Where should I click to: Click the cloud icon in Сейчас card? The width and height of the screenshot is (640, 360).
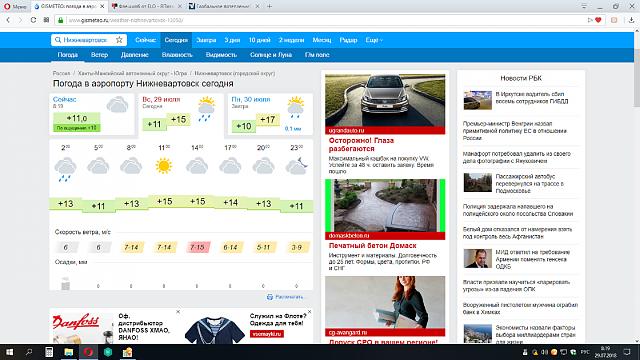(117, 104)
